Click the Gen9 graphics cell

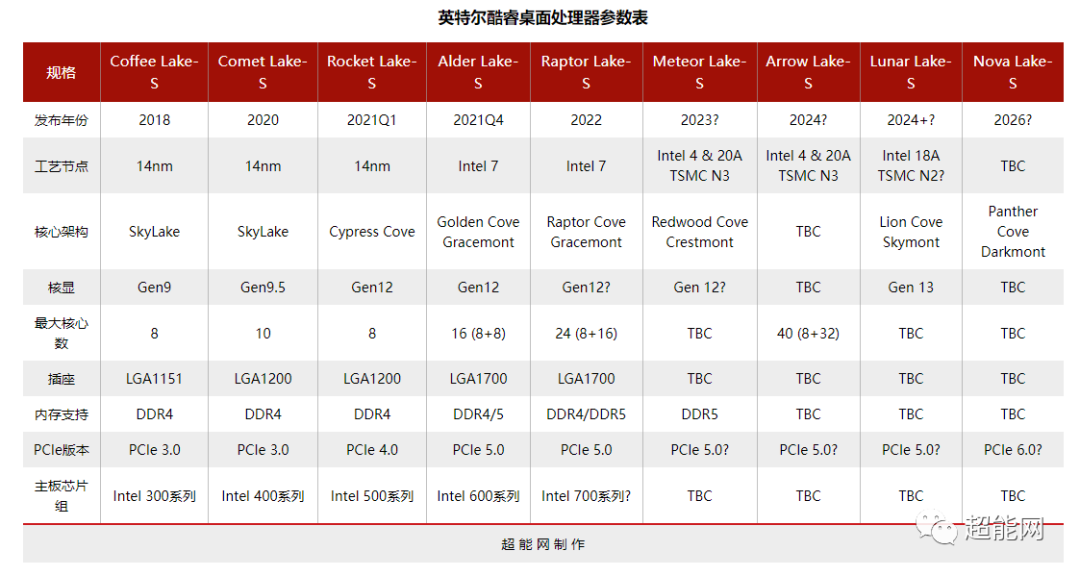[154, 287]
